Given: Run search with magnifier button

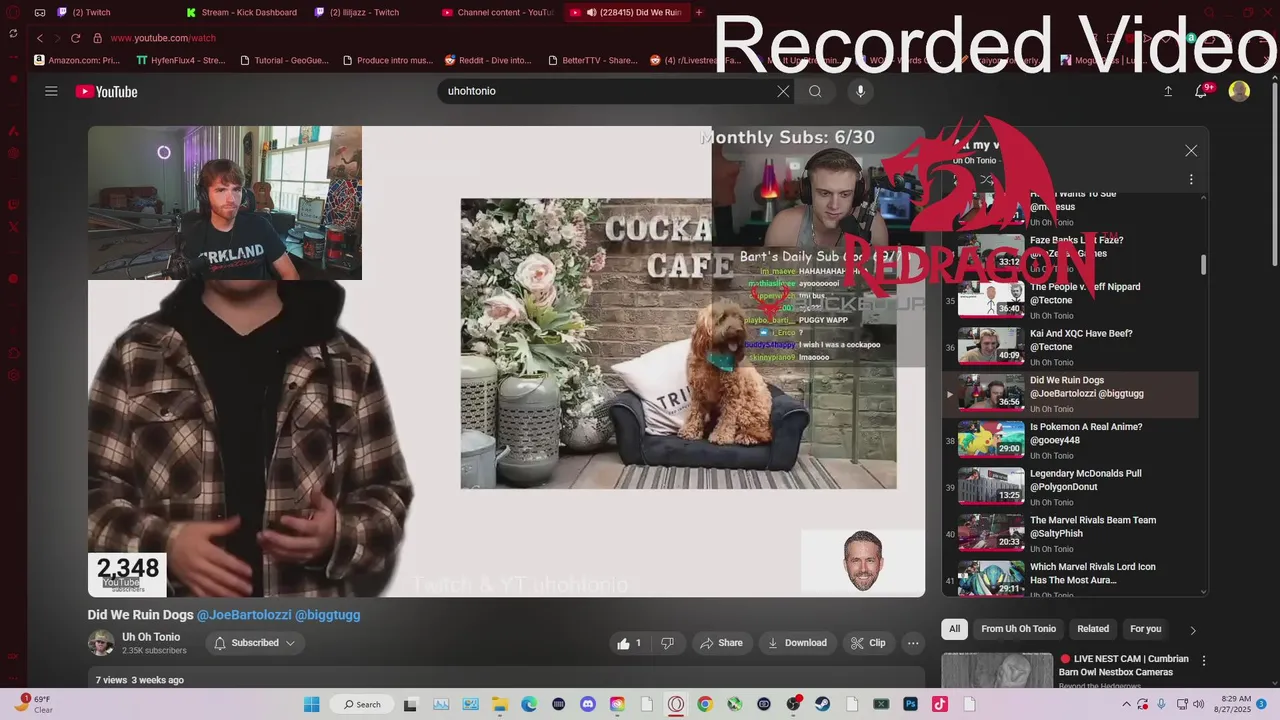Looking at the screenshot, I should [x=815, y=91].
